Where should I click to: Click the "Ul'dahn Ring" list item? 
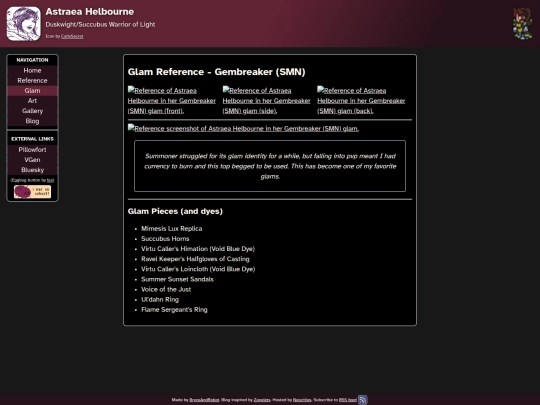160,300
